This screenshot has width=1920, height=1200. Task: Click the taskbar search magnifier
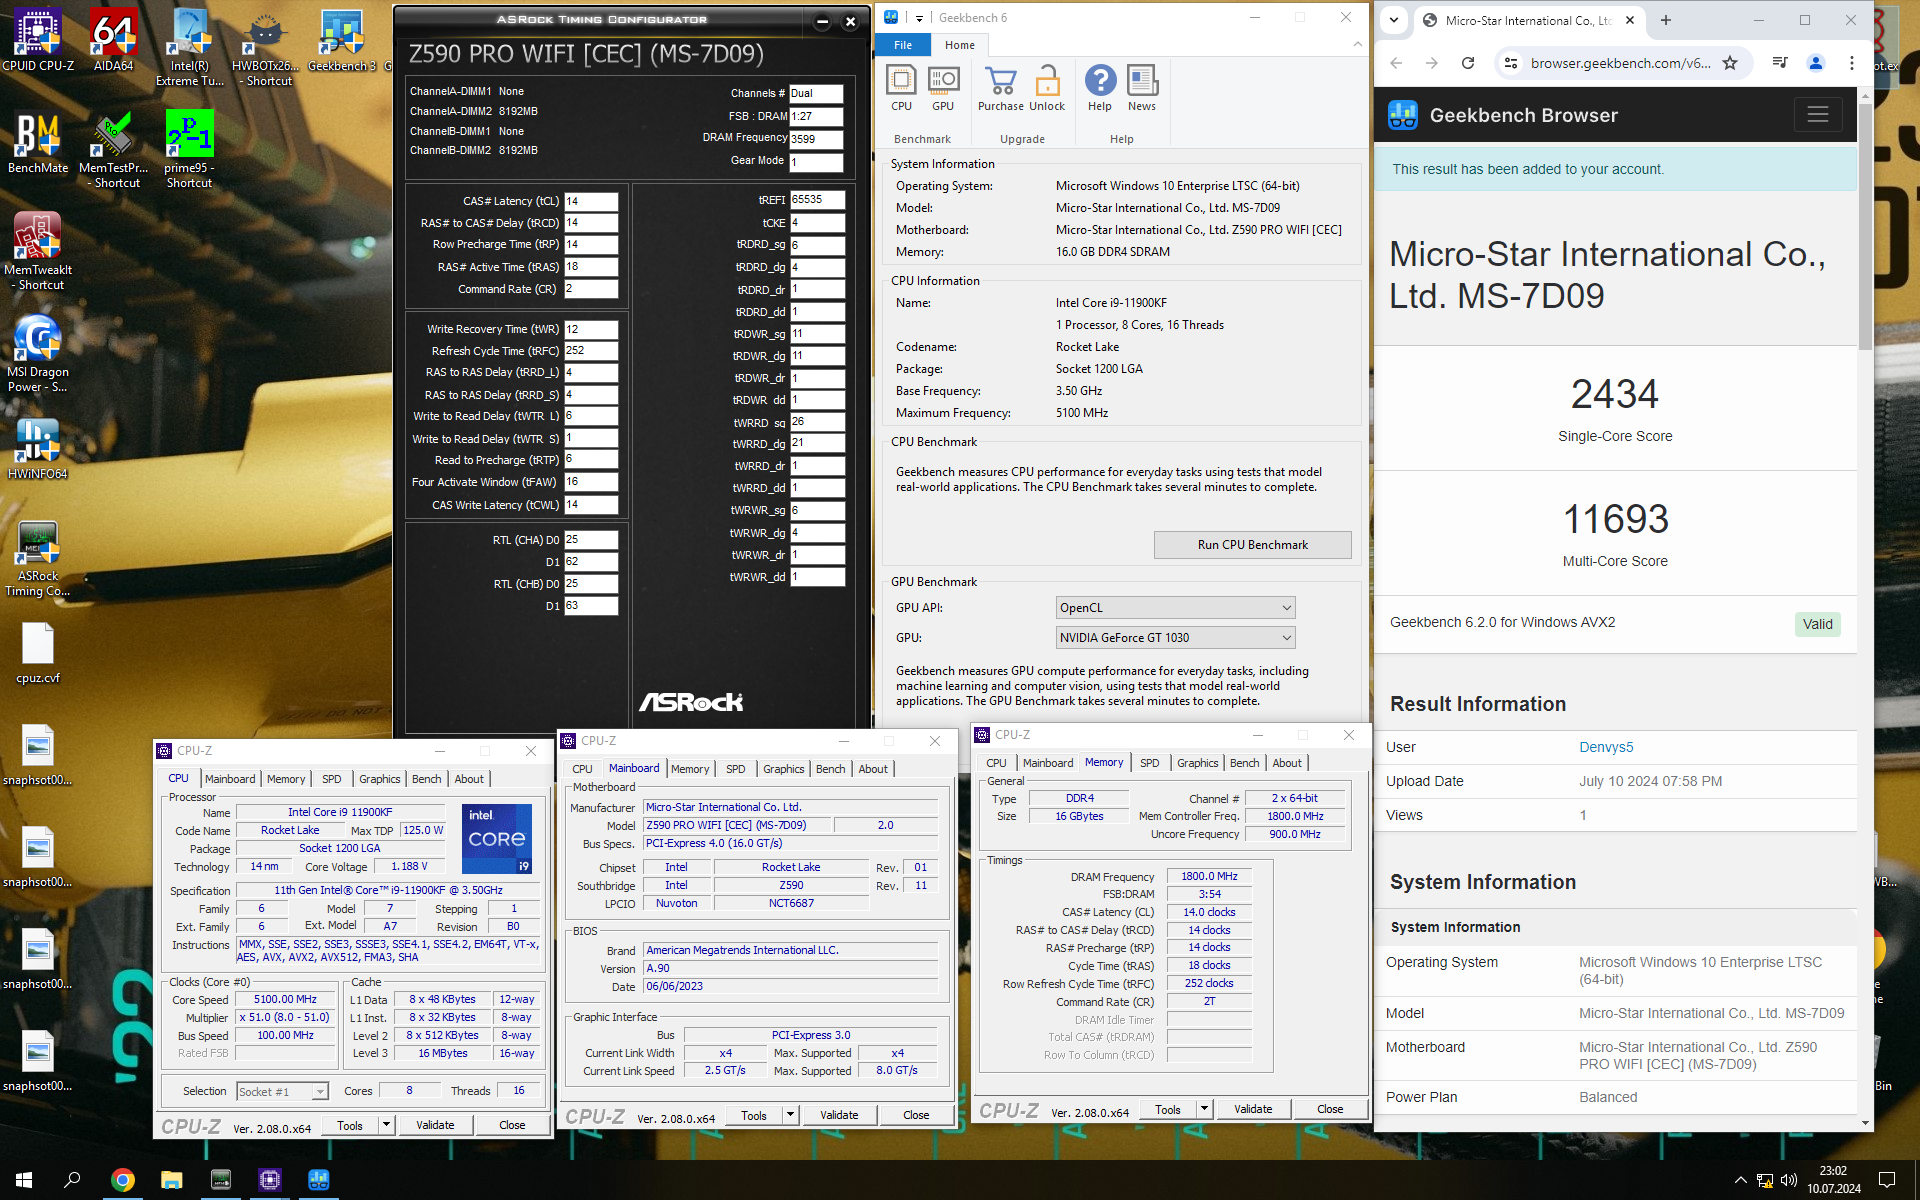pos(72,1180)
